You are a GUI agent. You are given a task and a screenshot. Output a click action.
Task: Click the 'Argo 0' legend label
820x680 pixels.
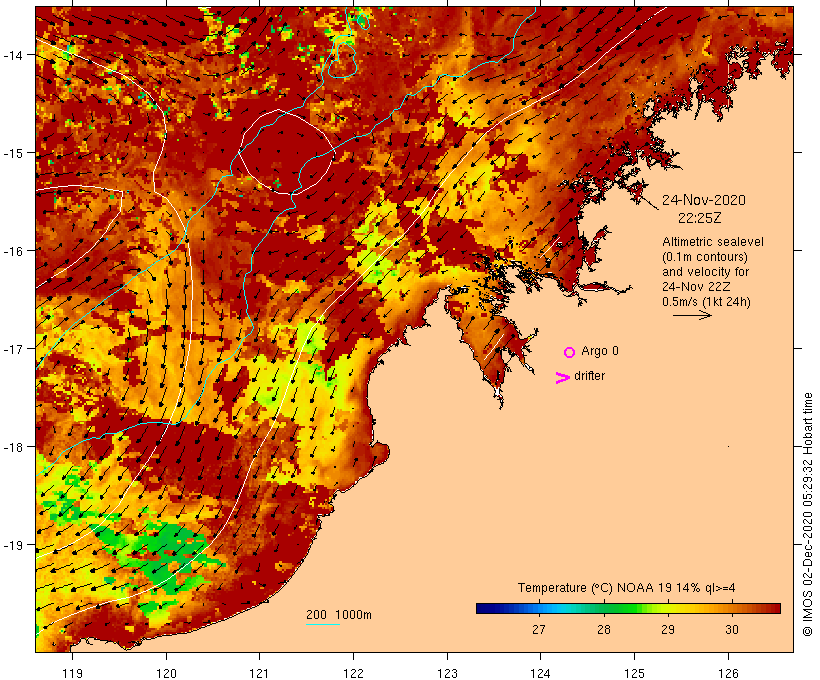click(600, 351)
